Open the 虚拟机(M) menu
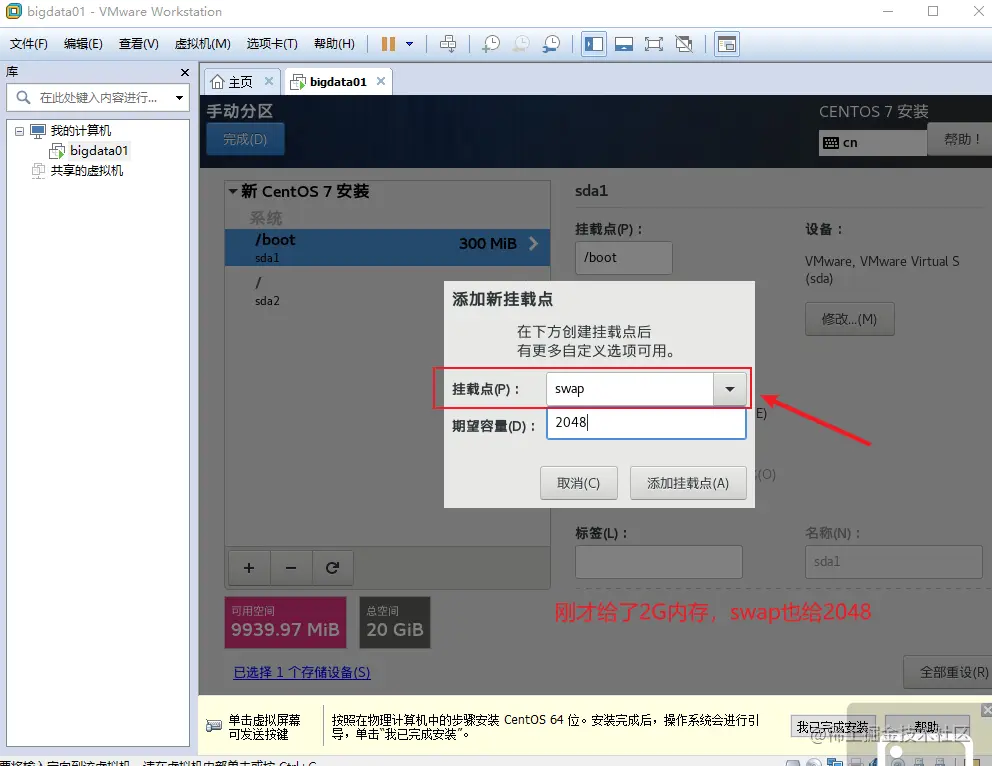Viewport: 992px width, 766px height. (x=202, y=44)
